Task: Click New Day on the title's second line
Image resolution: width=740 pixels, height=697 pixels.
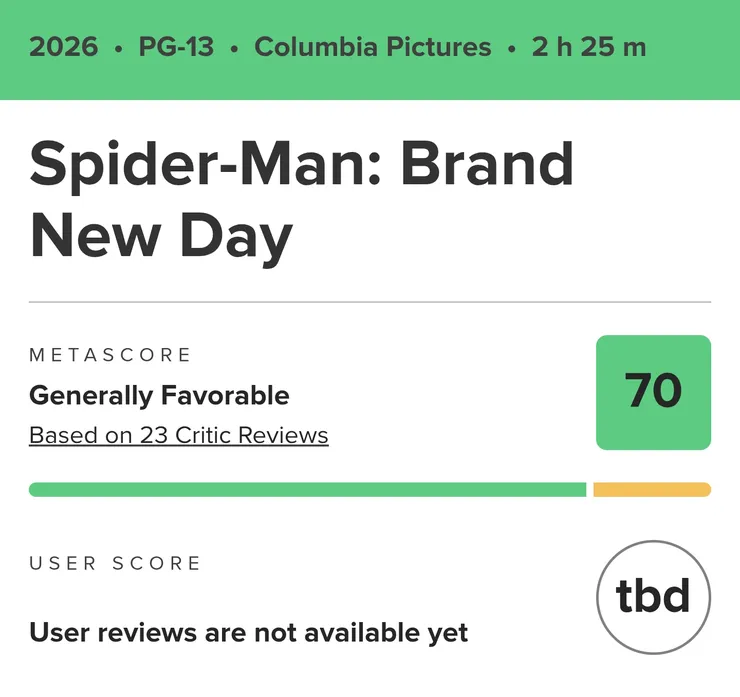Action: click(x=161, y=236)
